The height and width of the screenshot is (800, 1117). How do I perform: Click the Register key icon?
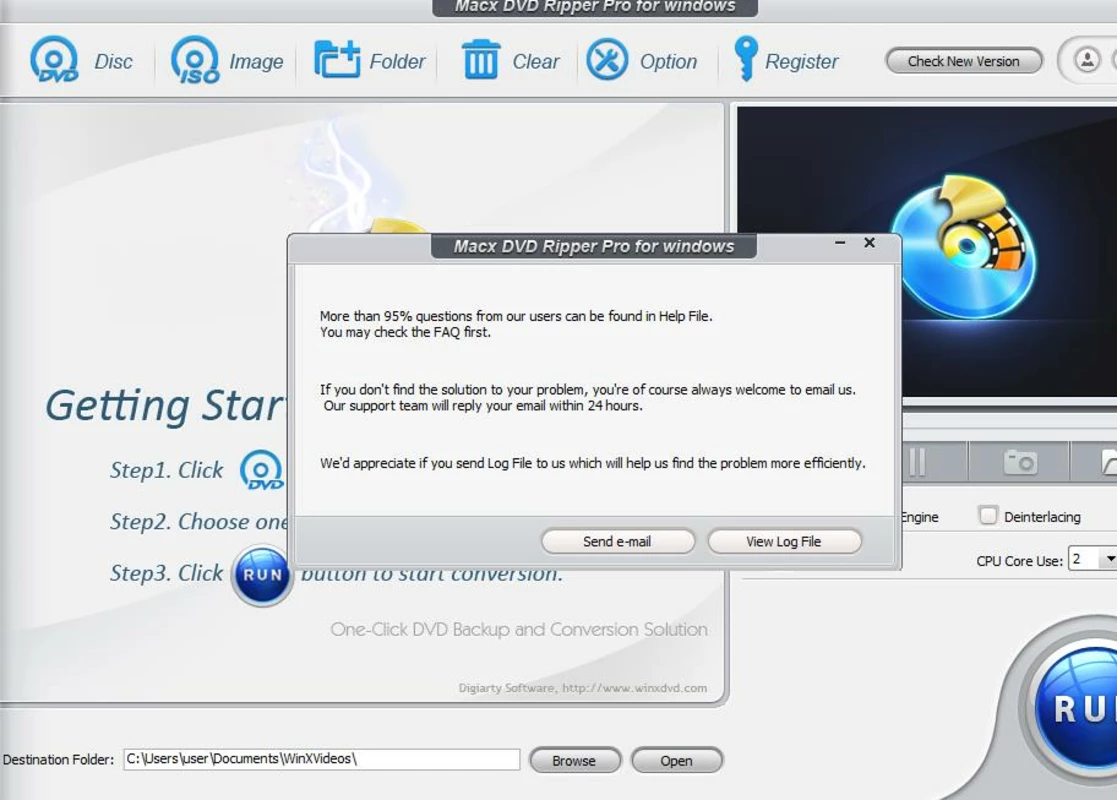click(x=746, y=58)
